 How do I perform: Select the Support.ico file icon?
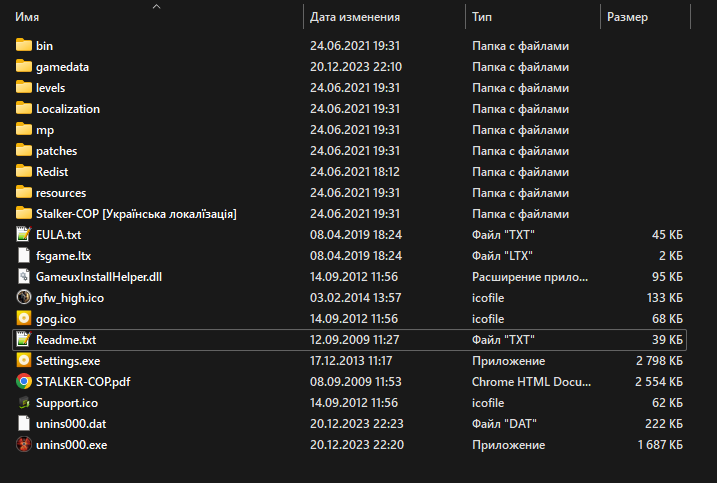[24, 402]
